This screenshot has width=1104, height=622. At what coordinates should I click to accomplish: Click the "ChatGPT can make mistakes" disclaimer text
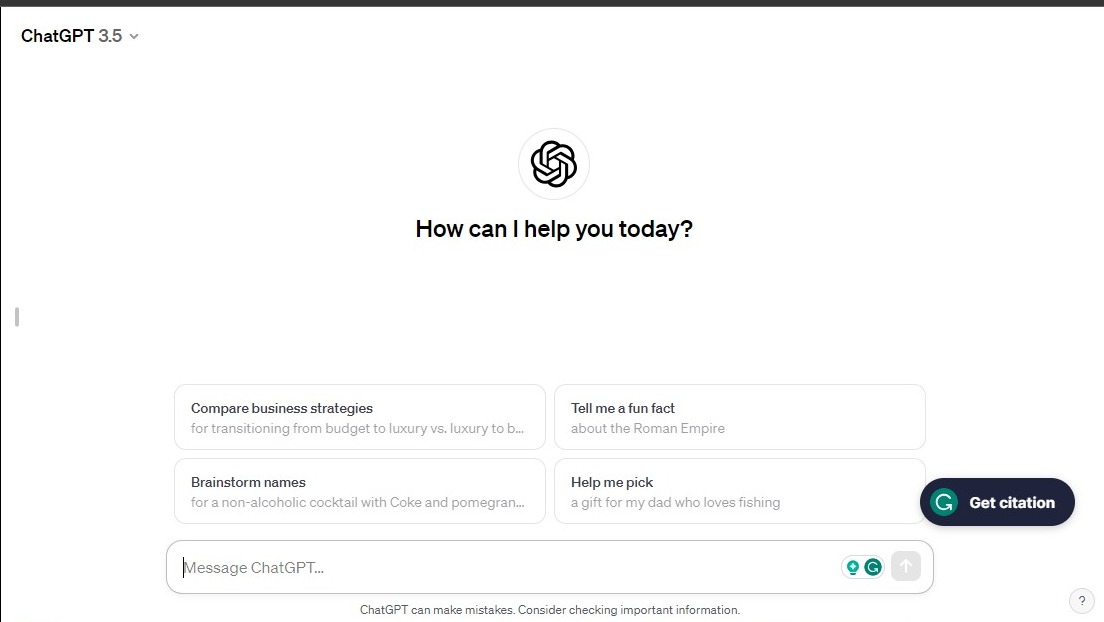click(x=550, y=609)
